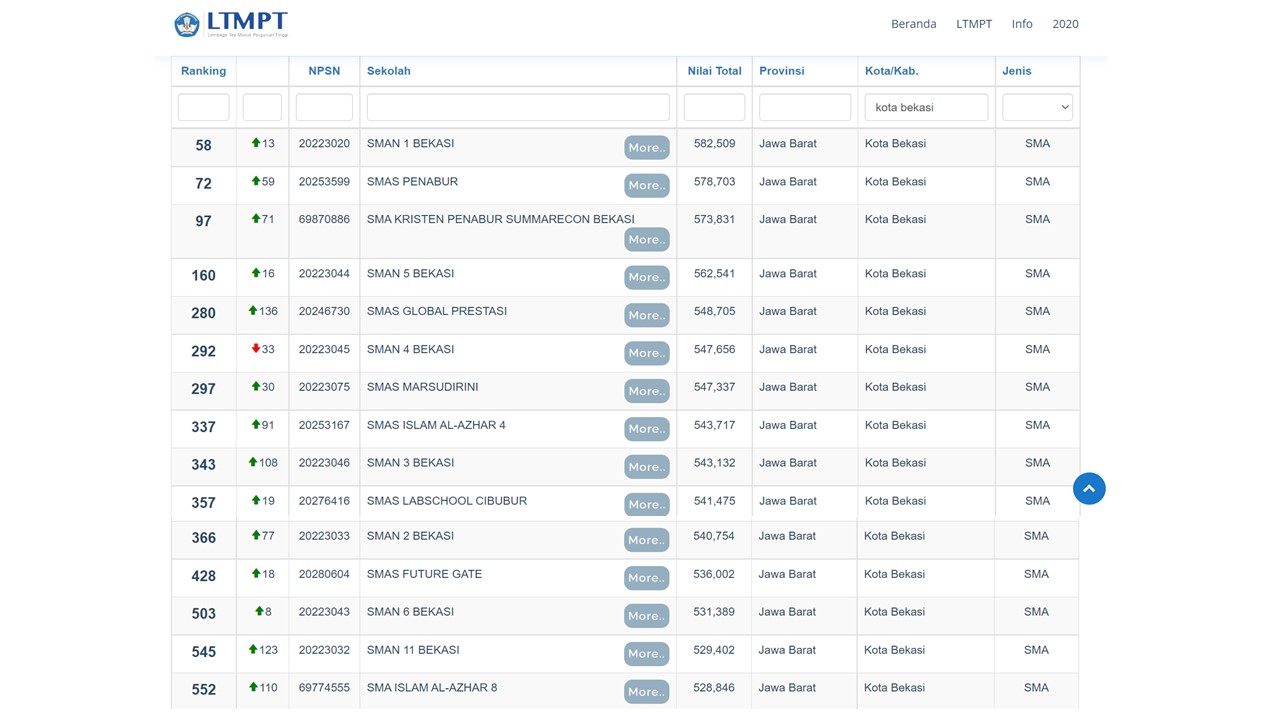
Task: Select ranking number 343
Action: pyautogui.click(x=203, y=465)
